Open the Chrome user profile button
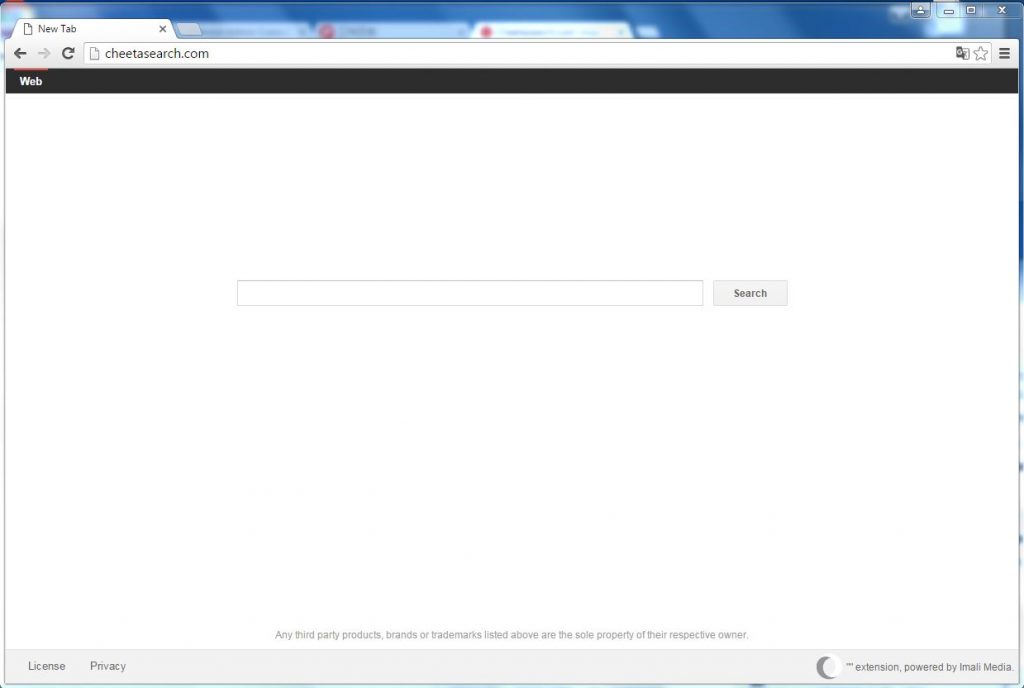The image size is (1024, 688). 920,10
